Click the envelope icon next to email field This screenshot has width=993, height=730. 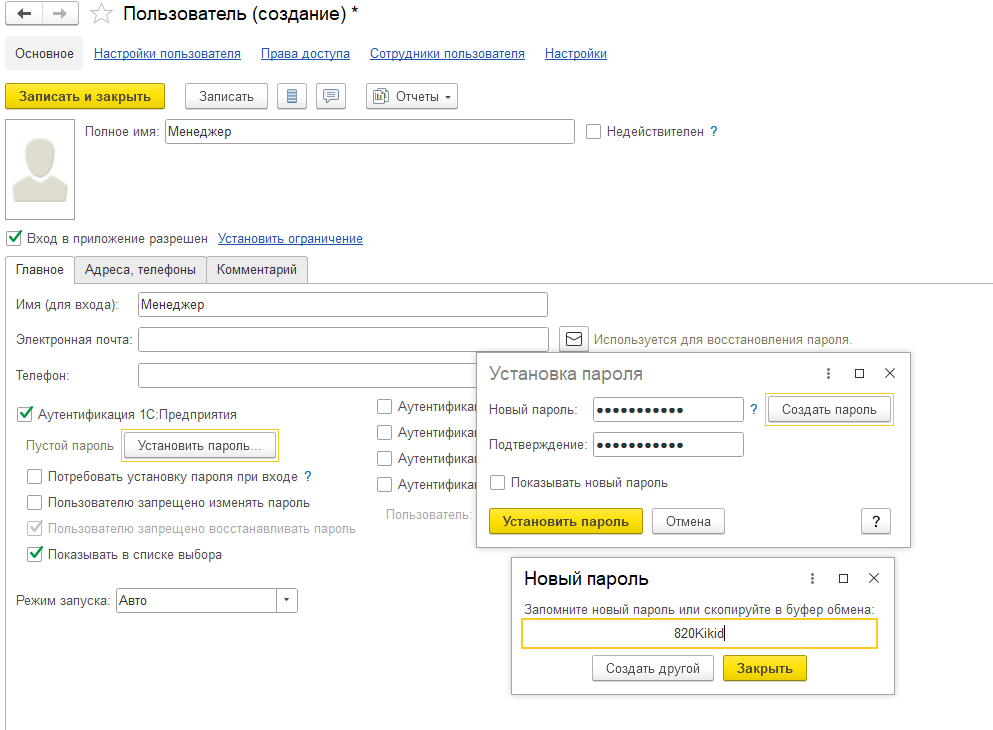point(574,339)
